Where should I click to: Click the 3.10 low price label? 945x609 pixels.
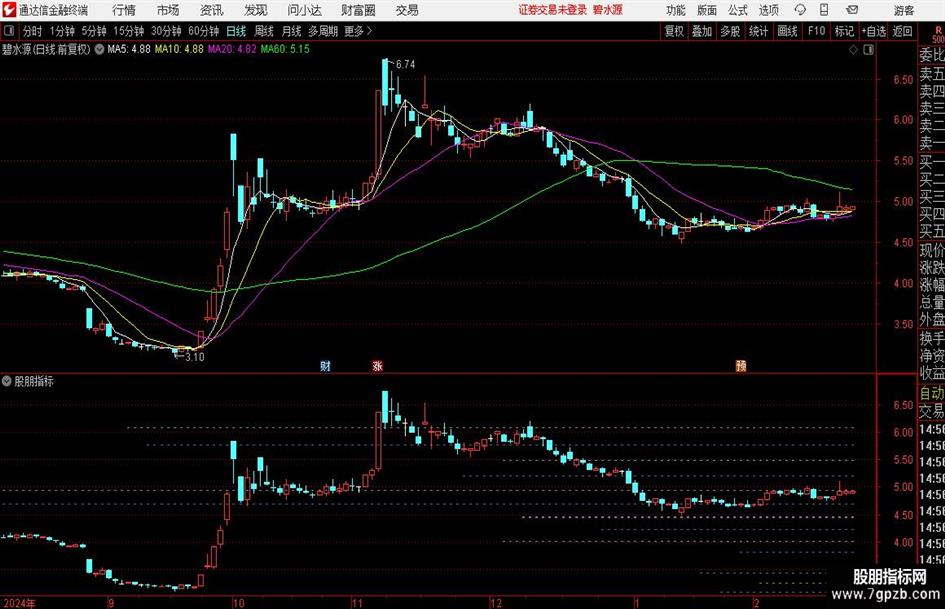tap(195, 357)
